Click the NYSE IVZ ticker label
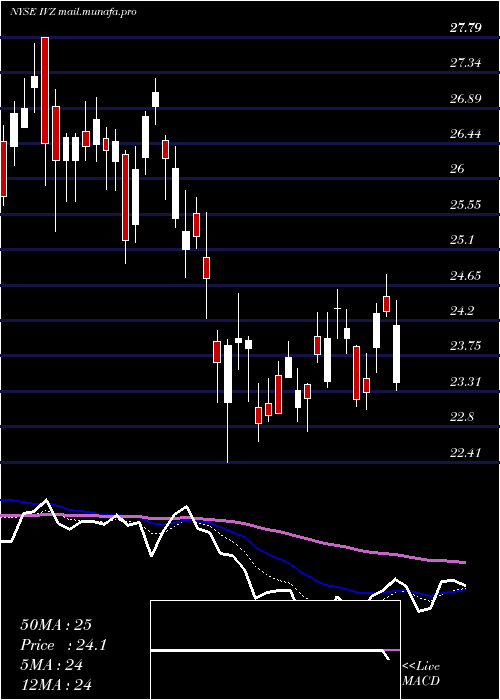The height and width of the screenshot is (700, 500). click(x=33, y=12)
